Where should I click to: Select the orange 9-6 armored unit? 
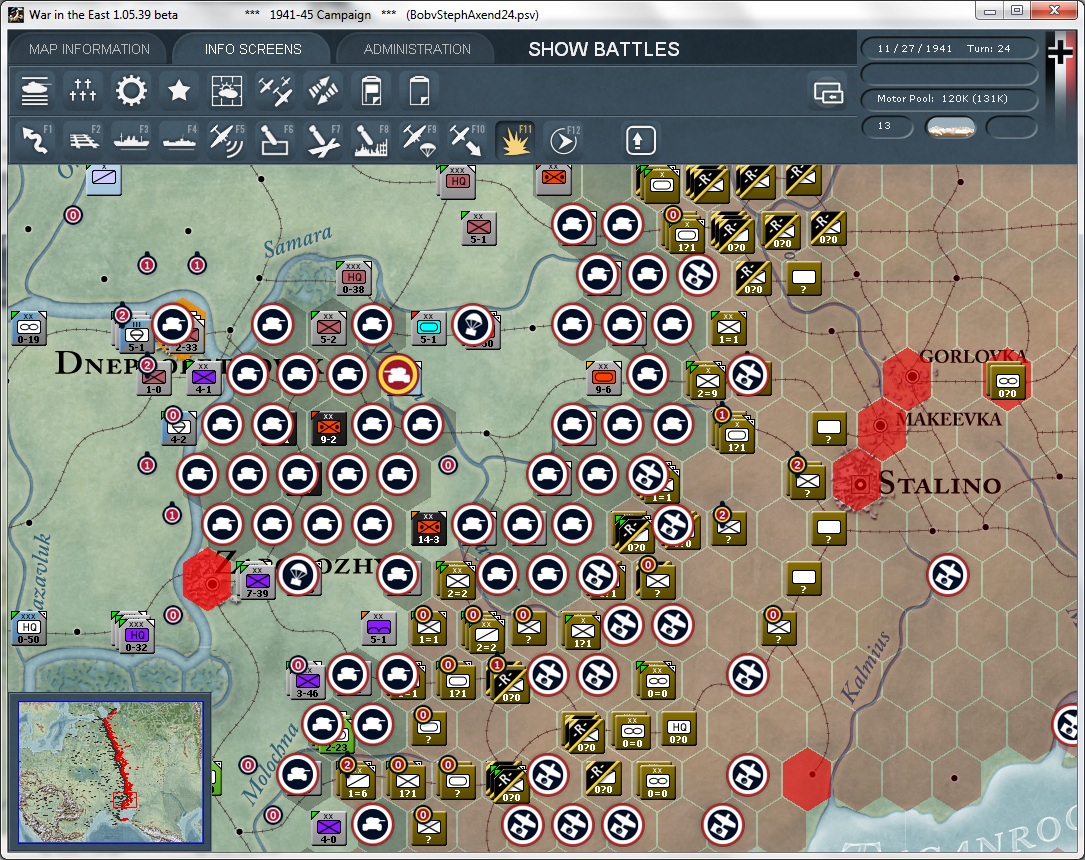tap(603, 378)
